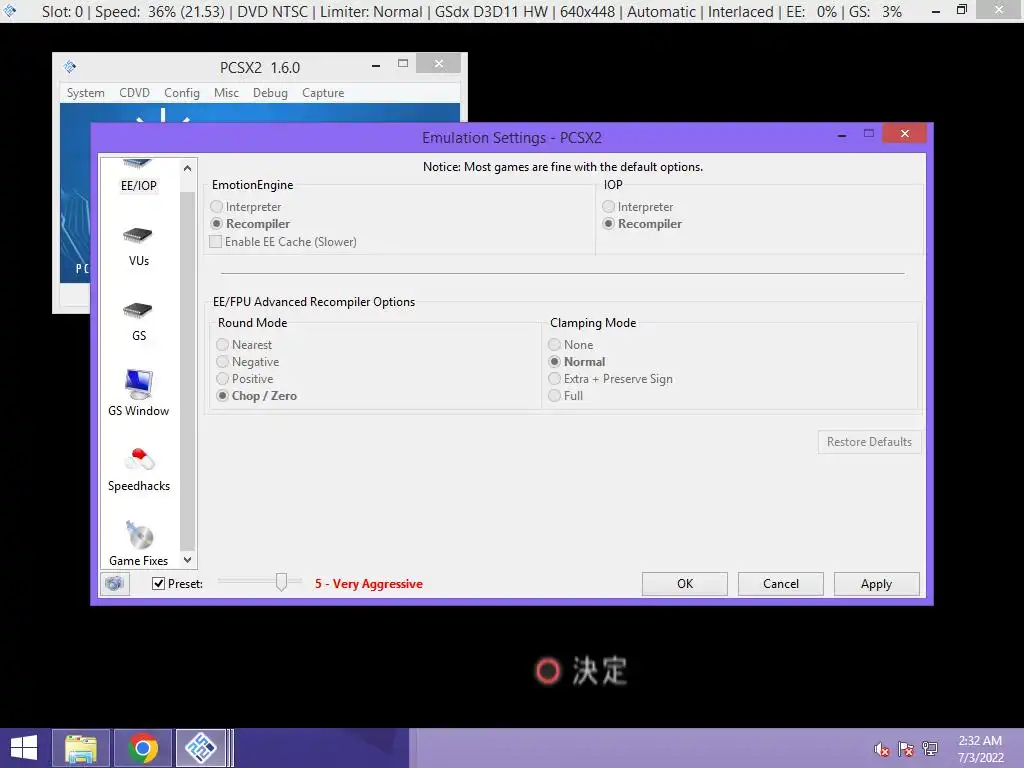Launch Google Chrome from the taskbar
This screenshot has height=768, width=1024.
(x=143, y=748)
